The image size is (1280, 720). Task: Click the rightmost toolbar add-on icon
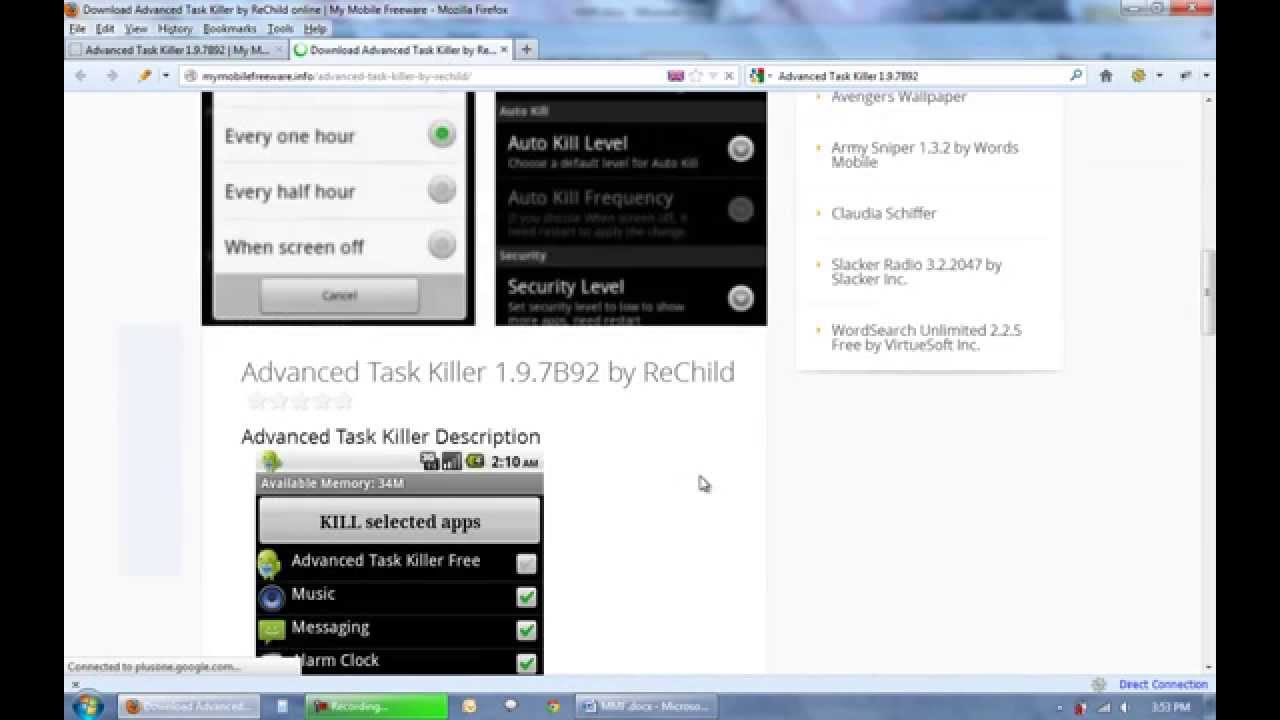[x=1186, y=75]
